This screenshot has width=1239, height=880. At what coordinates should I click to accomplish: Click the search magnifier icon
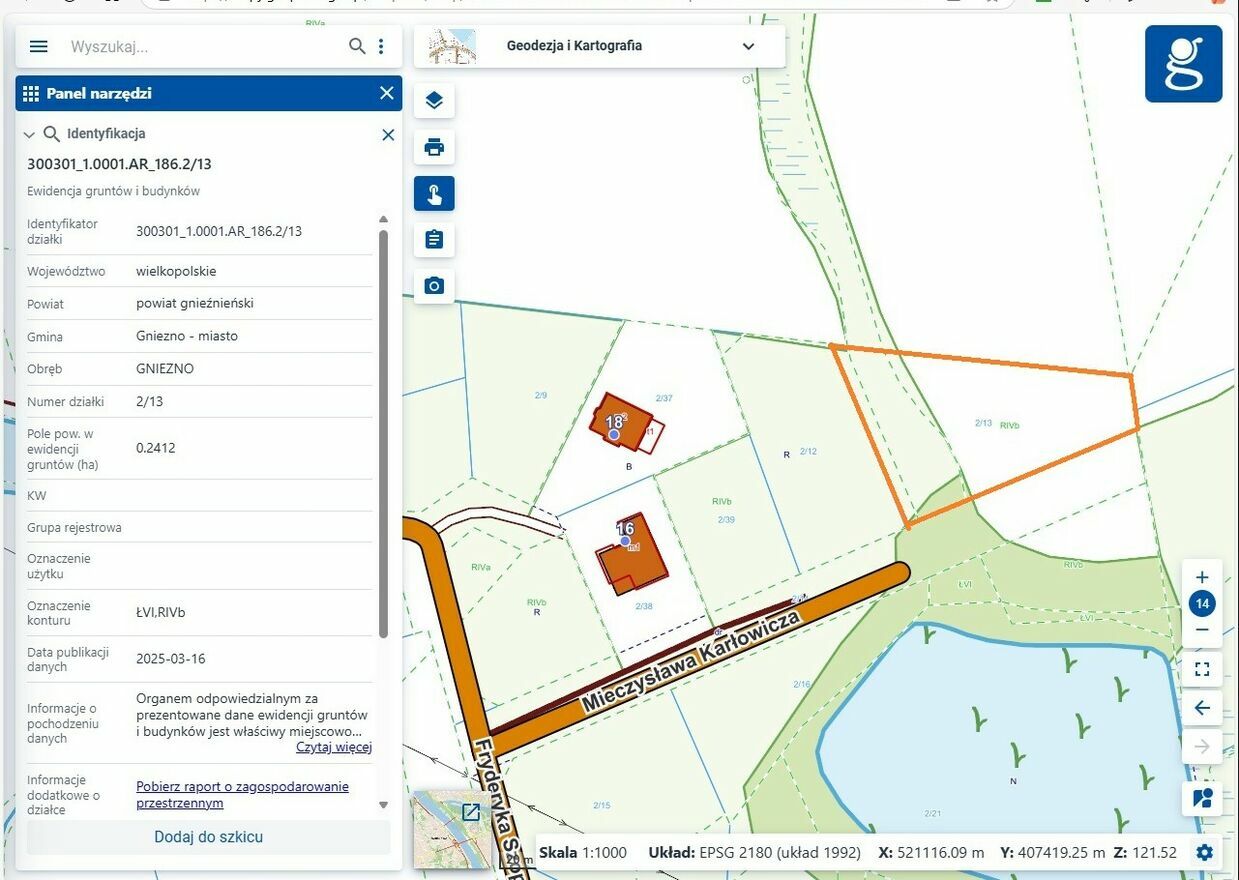click(x=357, y=46)
